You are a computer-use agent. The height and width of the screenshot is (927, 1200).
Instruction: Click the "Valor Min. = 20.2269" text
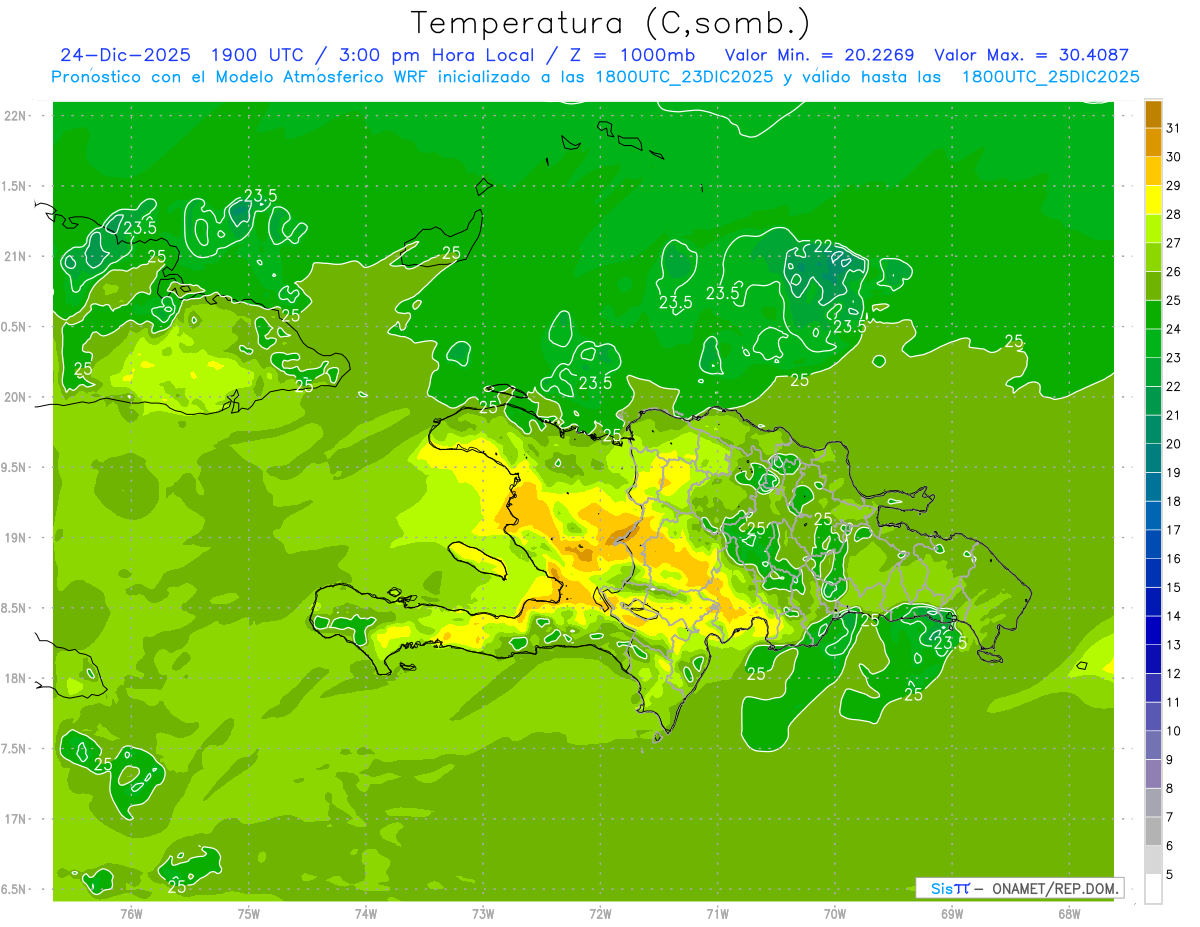click(x=819, y=56)
